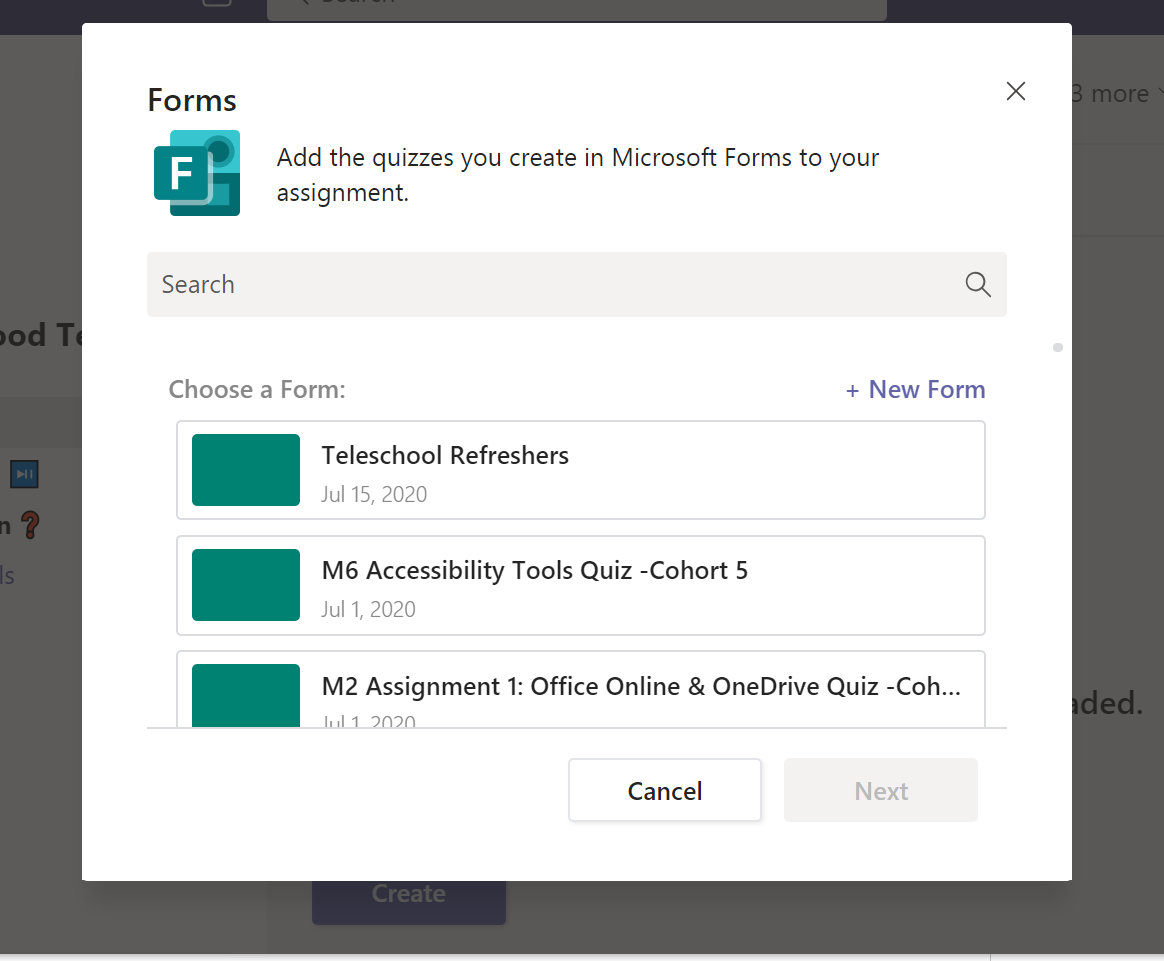Pick M2 Assignment 1: Office Online quiz
Viewport: 1164px width, 961px height.
pos(640,687)
